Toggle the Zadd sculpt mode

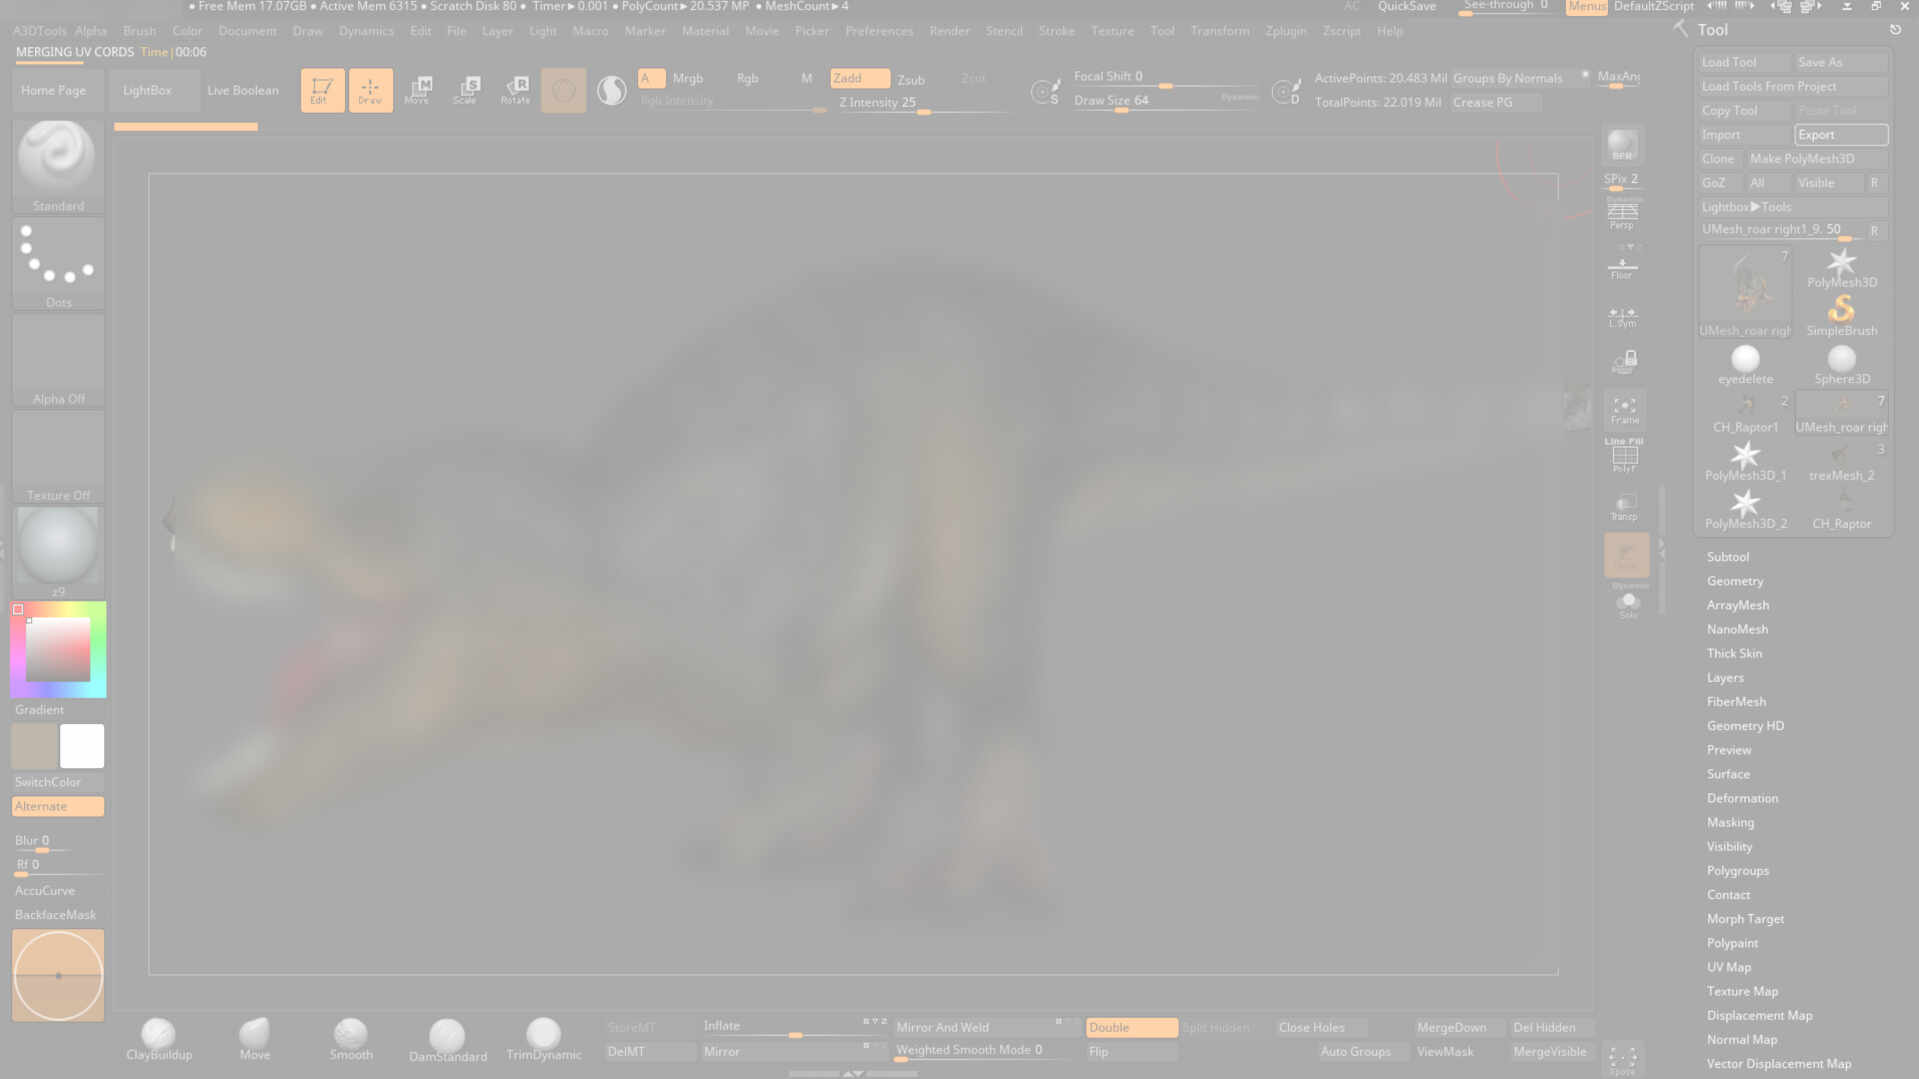click(859, 78)
